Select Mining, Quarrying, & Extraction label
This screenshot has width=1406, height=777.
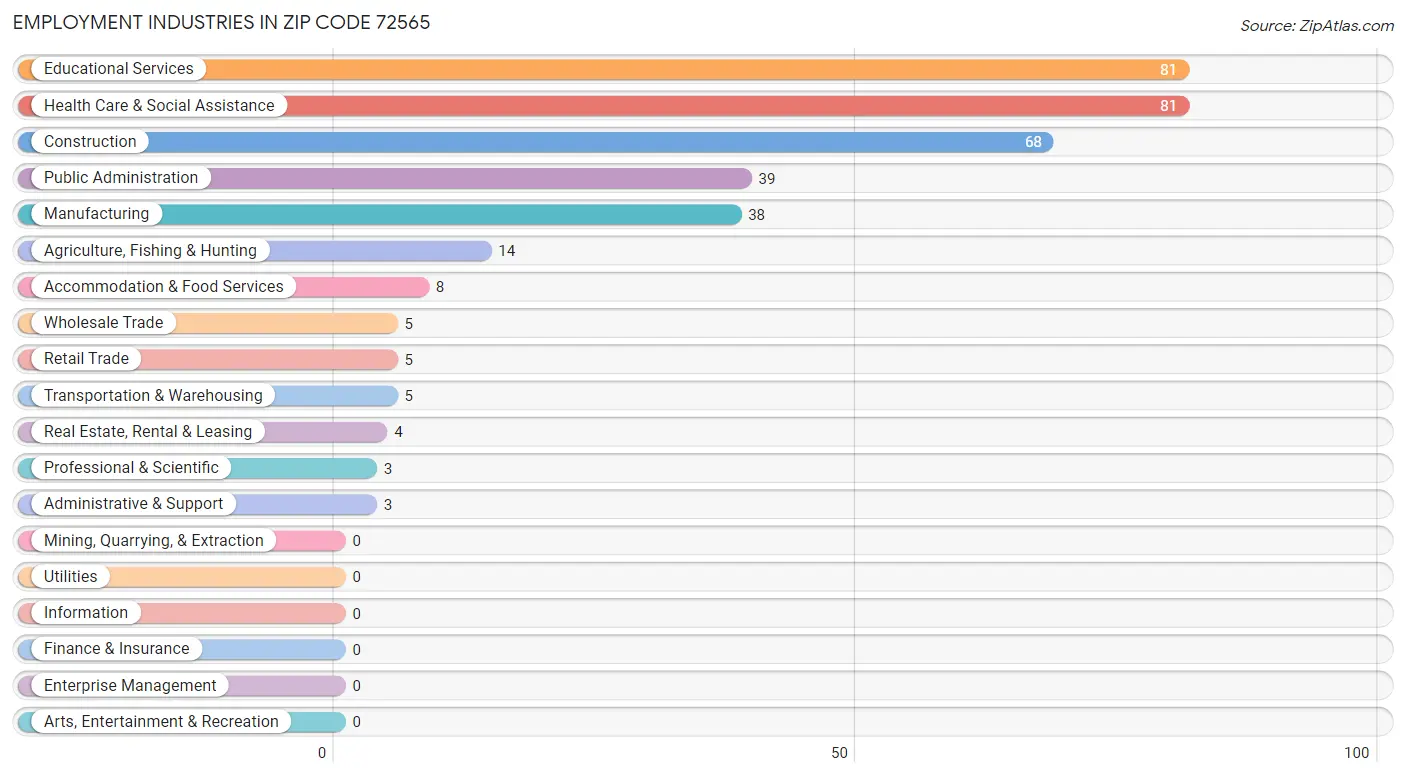[x=154, y=540]
